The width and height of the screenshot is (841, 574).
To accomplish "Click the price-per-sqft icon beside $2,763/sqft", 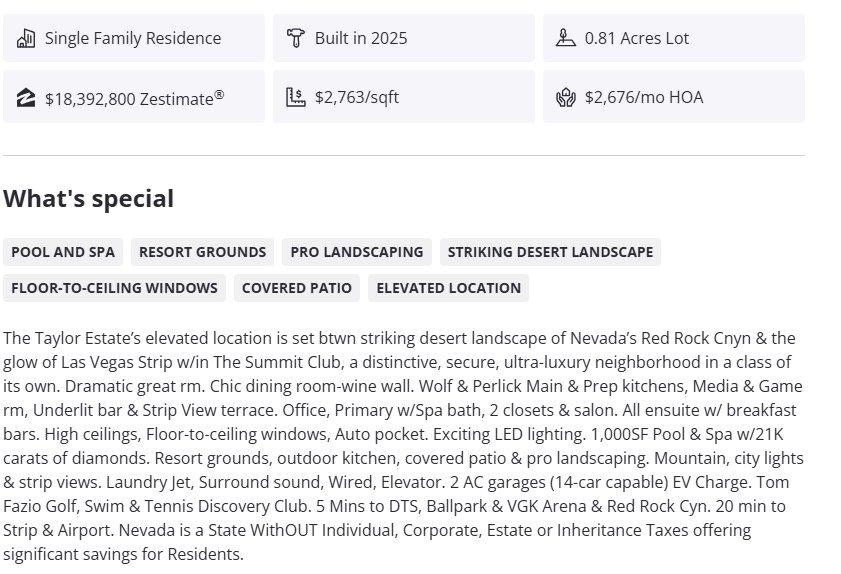I will tap(295, 97).
